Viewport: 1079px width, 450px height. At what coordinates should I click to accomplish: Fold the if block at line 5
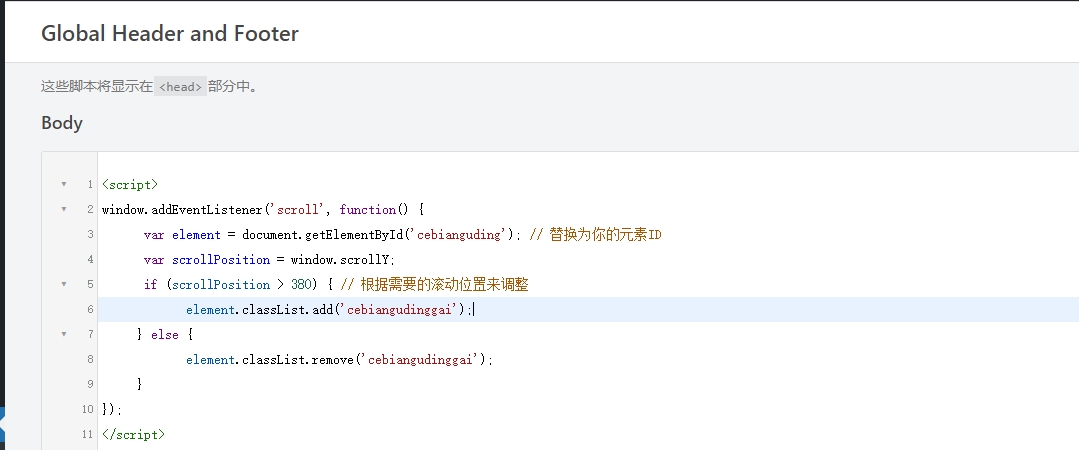click(64, 285)
